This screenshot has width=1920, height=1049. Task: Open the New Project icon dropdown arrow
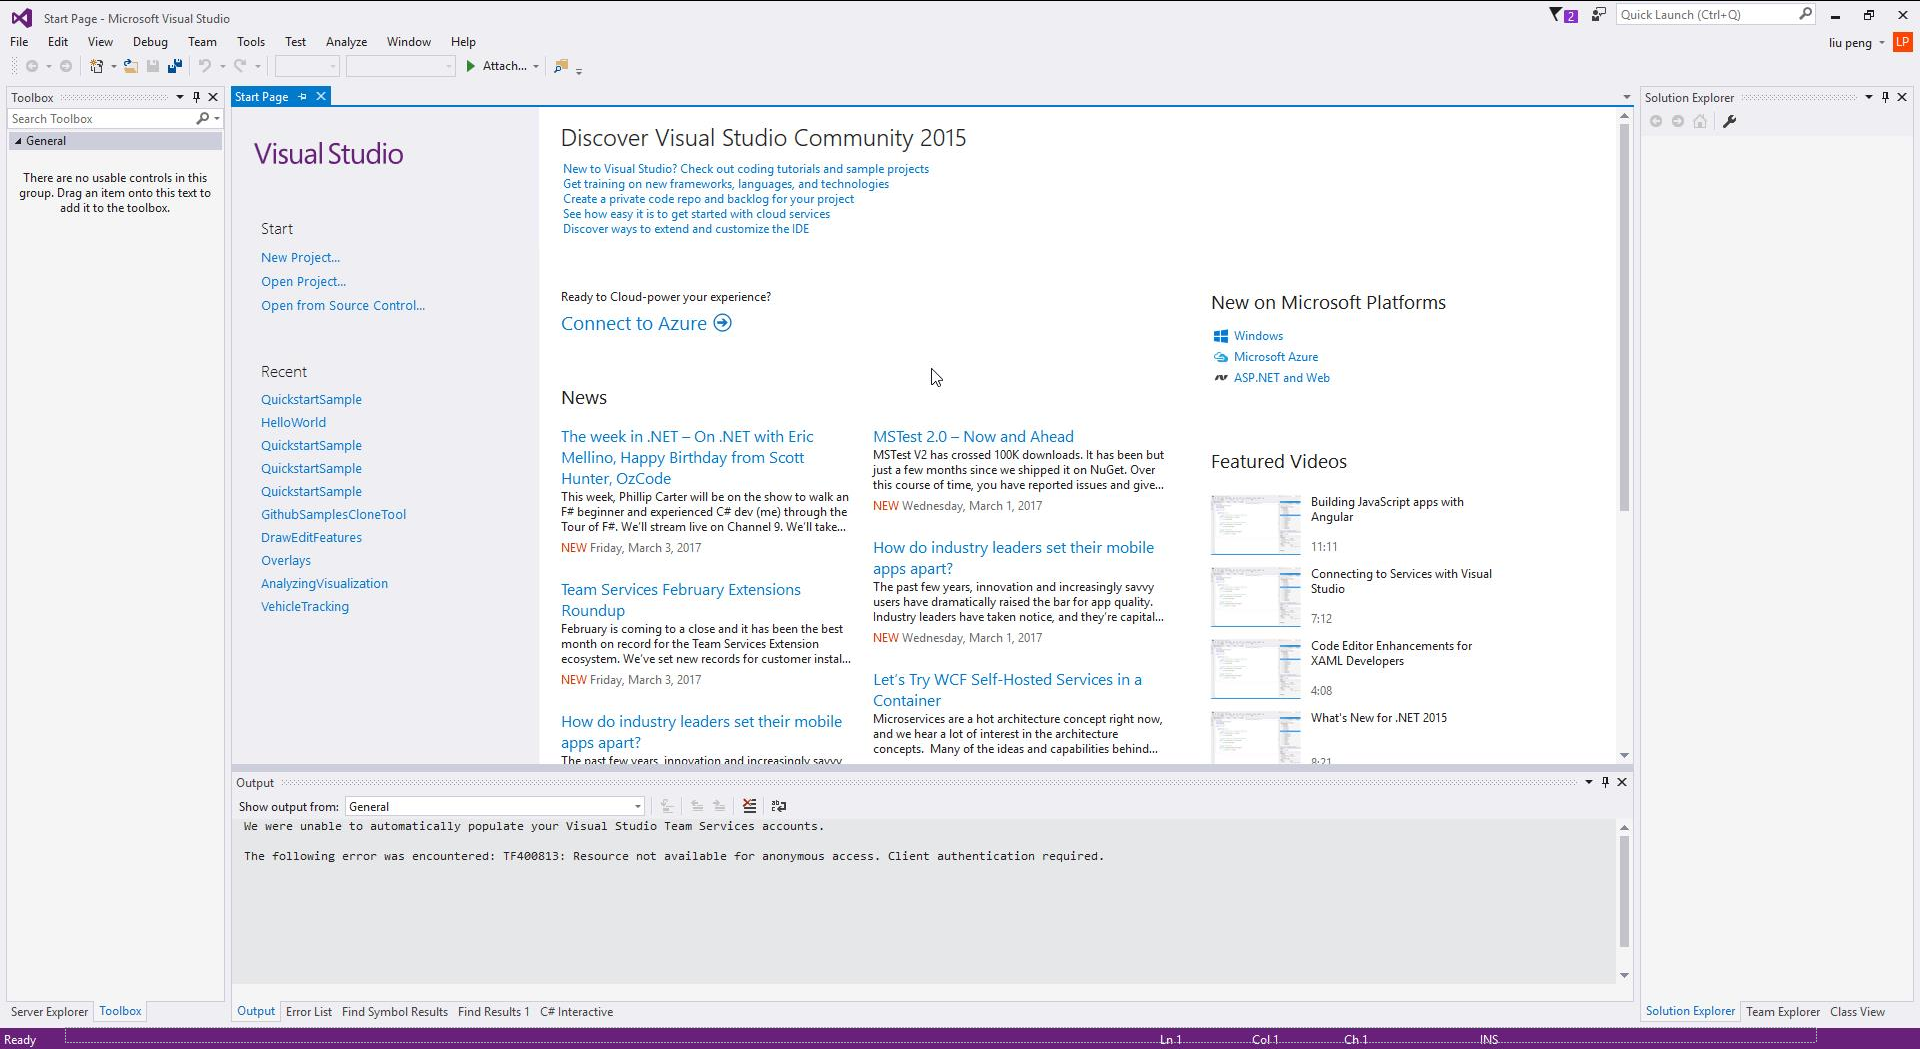[113, 66]
